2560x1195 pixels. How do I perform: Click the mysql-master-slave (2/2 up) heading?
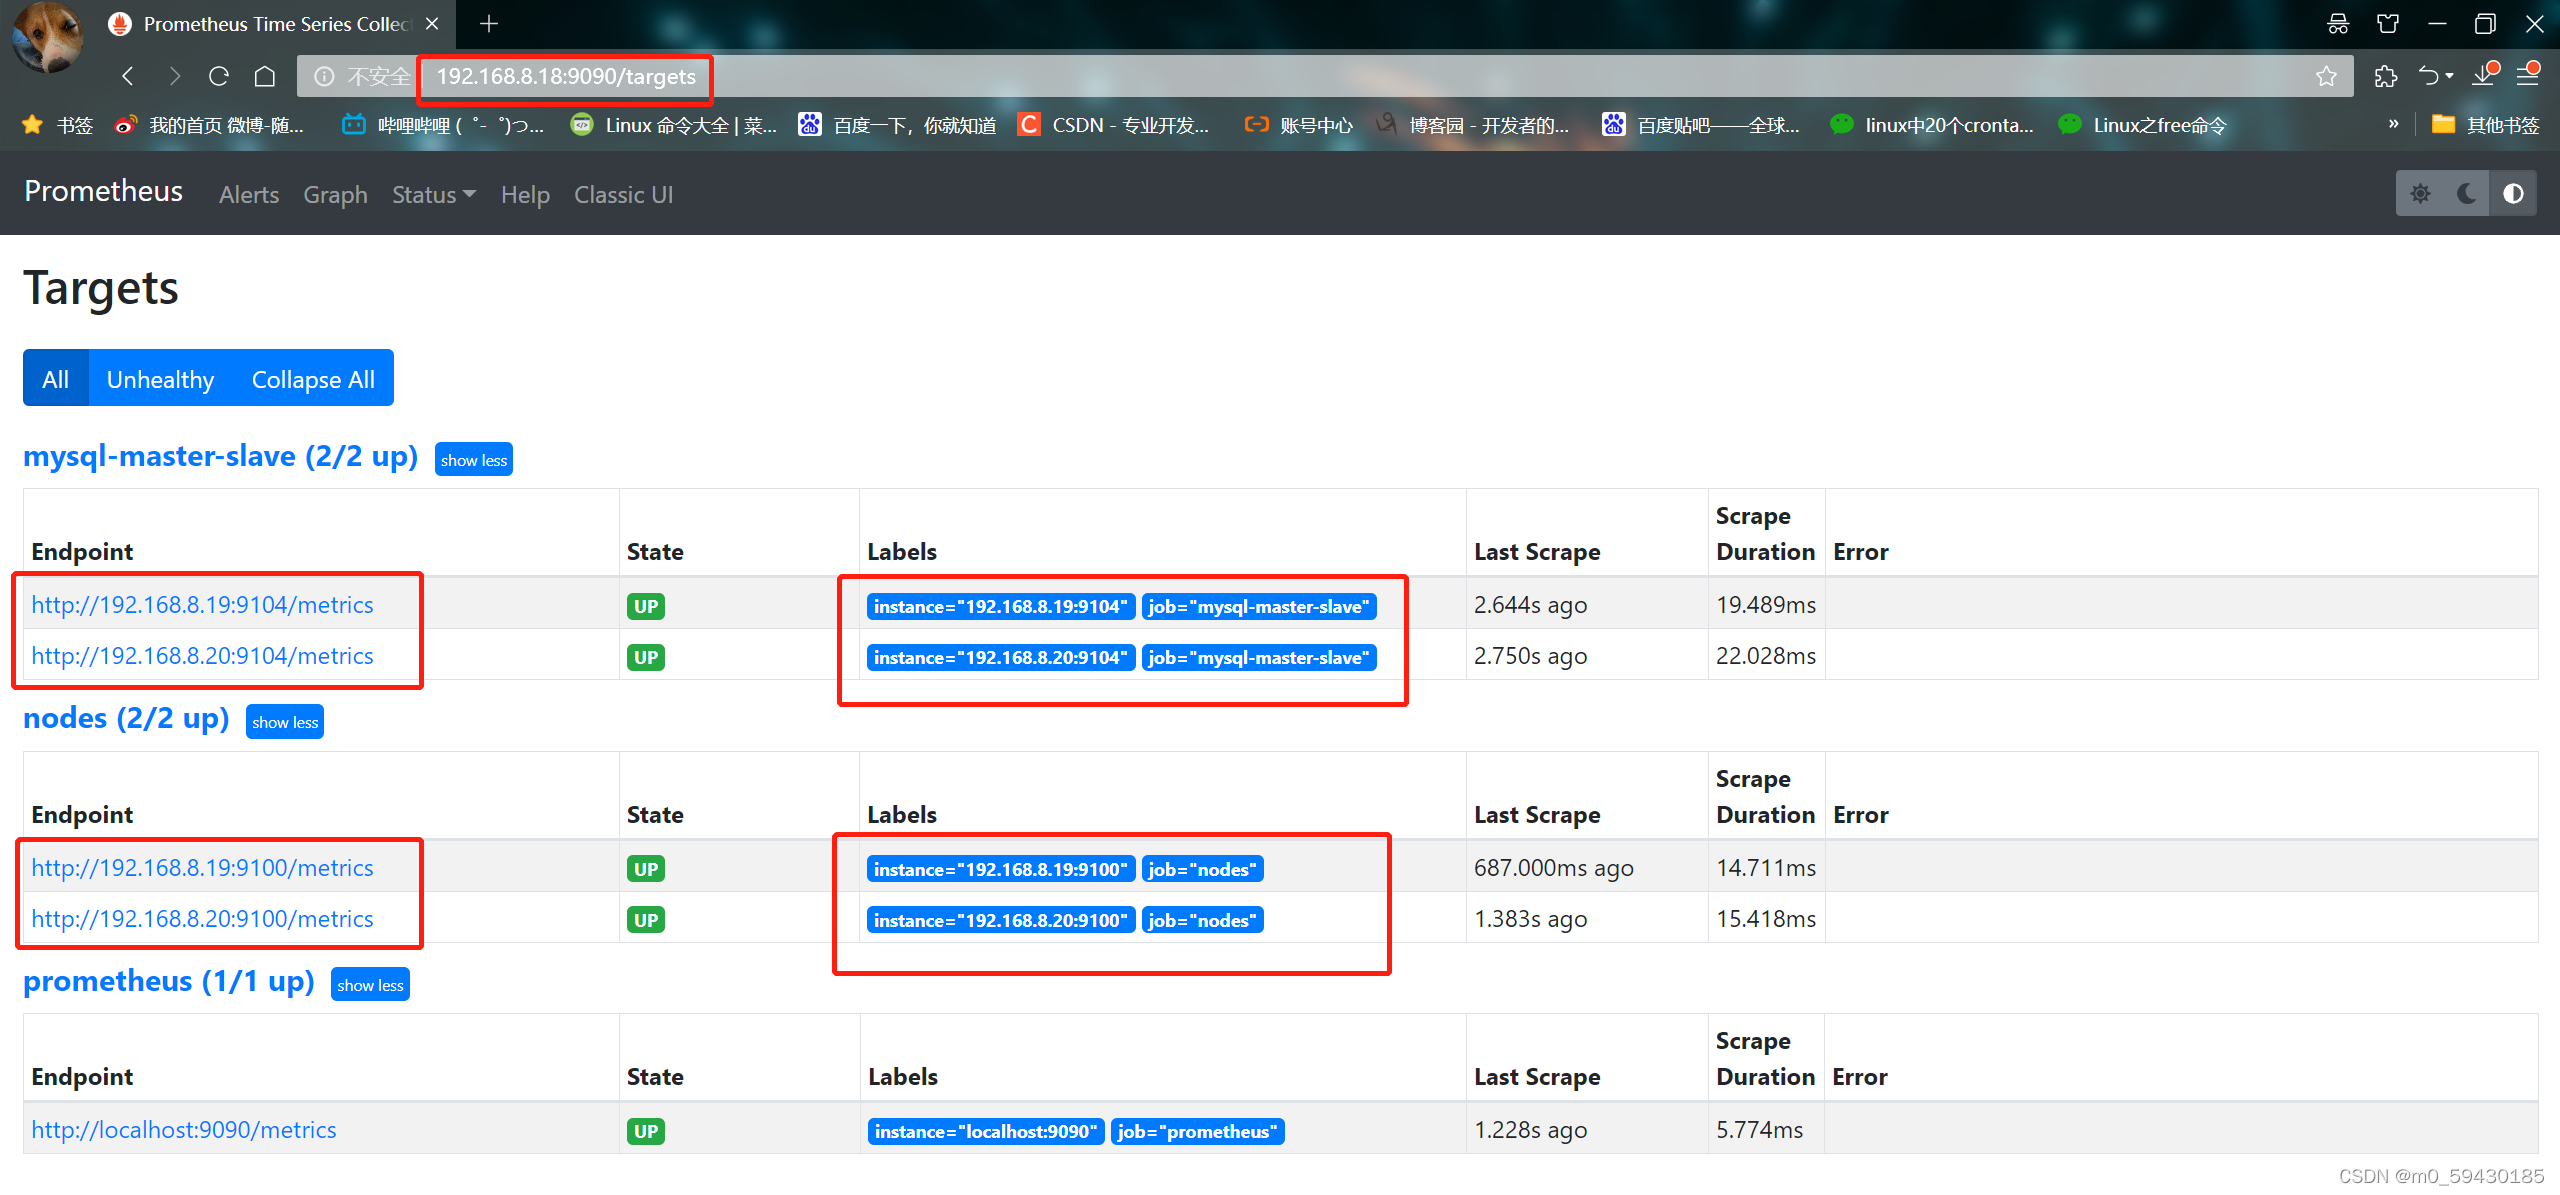pyautogui.click(x=221, y=456)
